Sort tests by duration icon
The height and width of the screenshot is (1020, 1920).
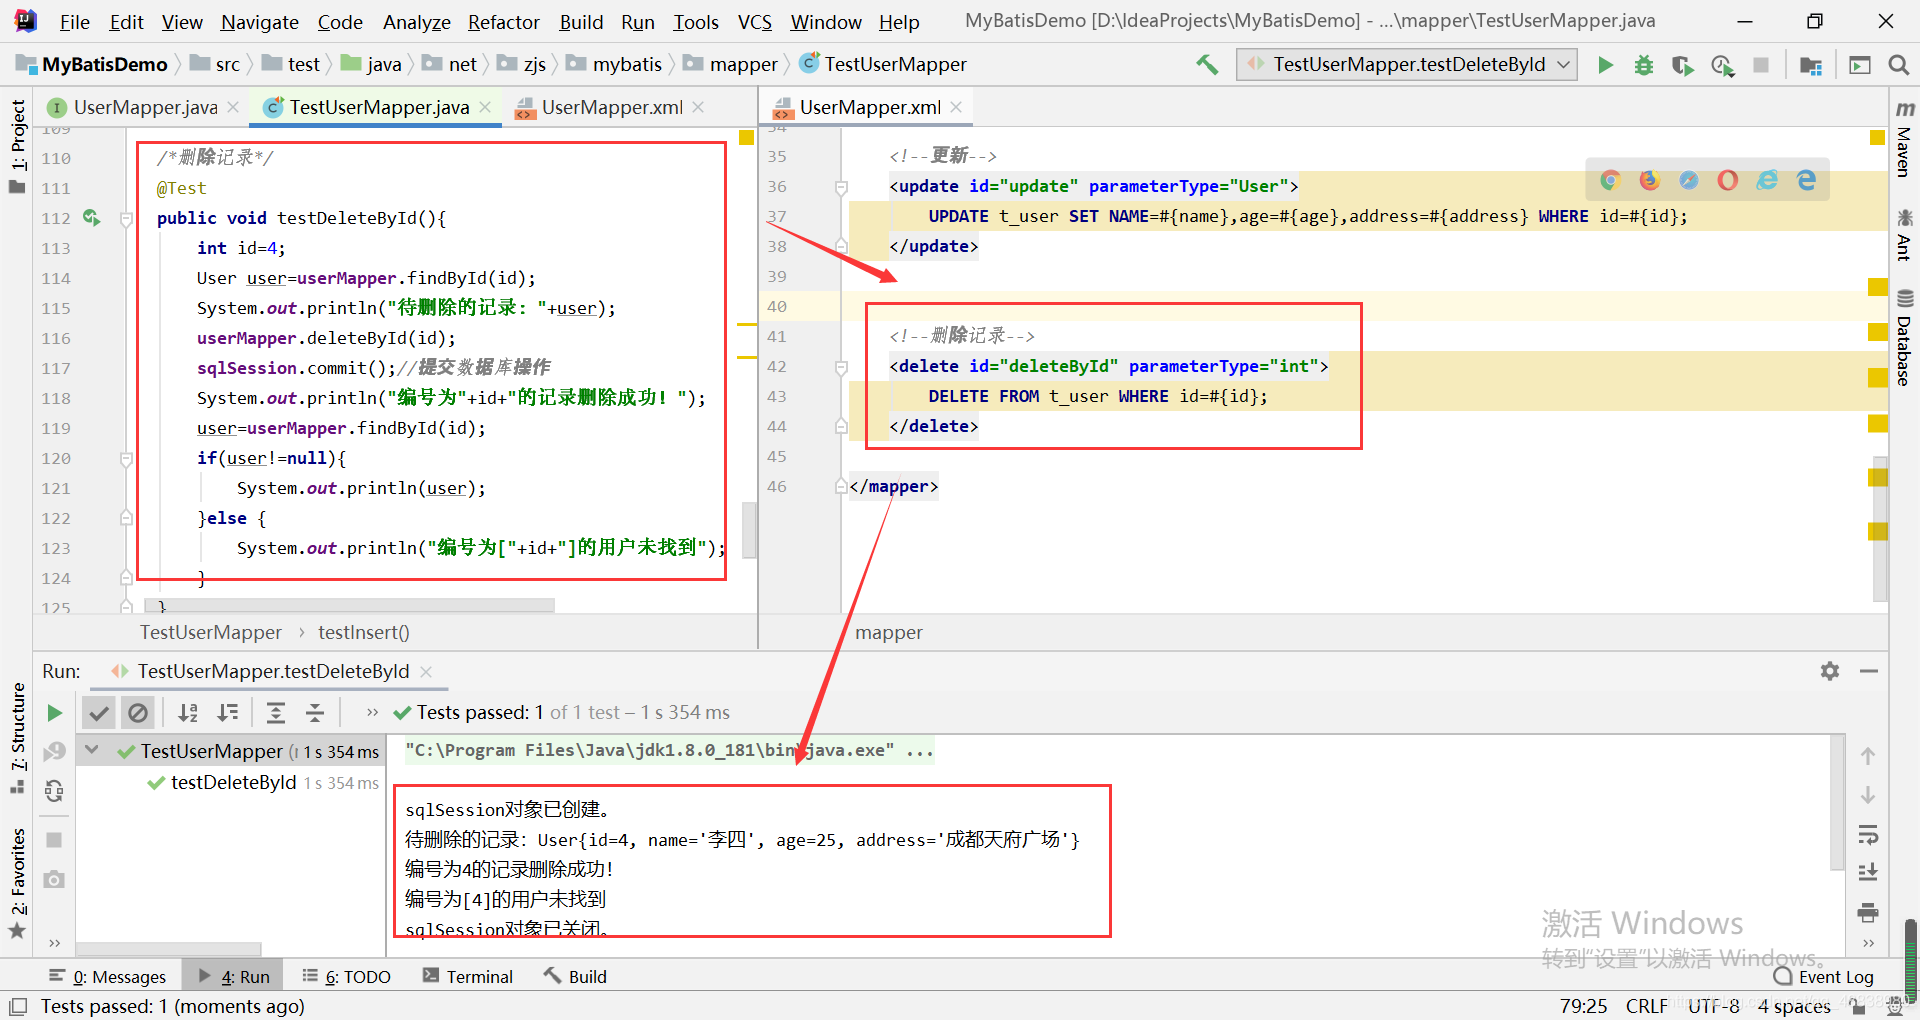pos(228,713)
